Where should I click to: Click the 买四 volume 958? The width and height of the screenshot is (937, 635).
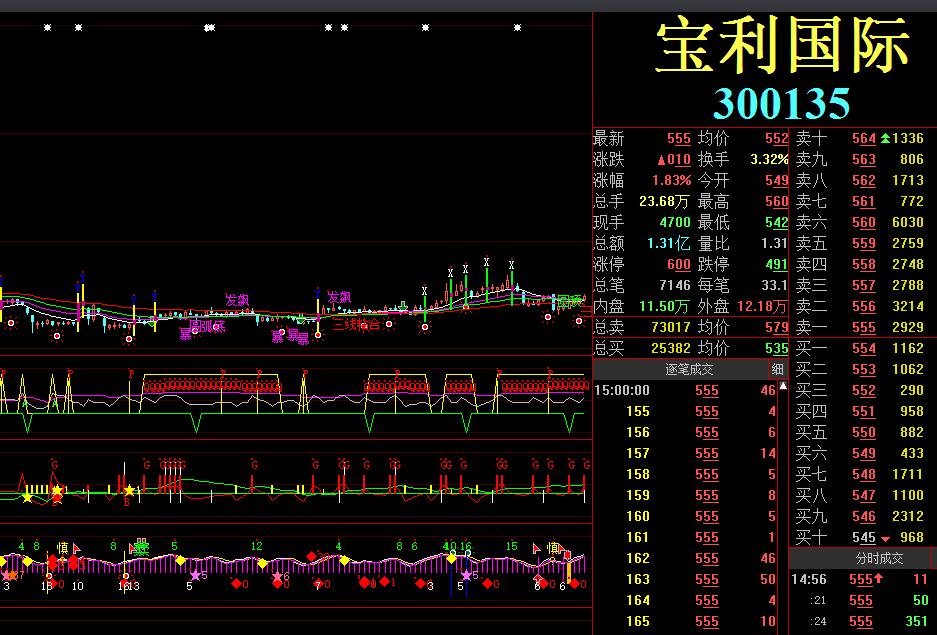coord(912,411)
